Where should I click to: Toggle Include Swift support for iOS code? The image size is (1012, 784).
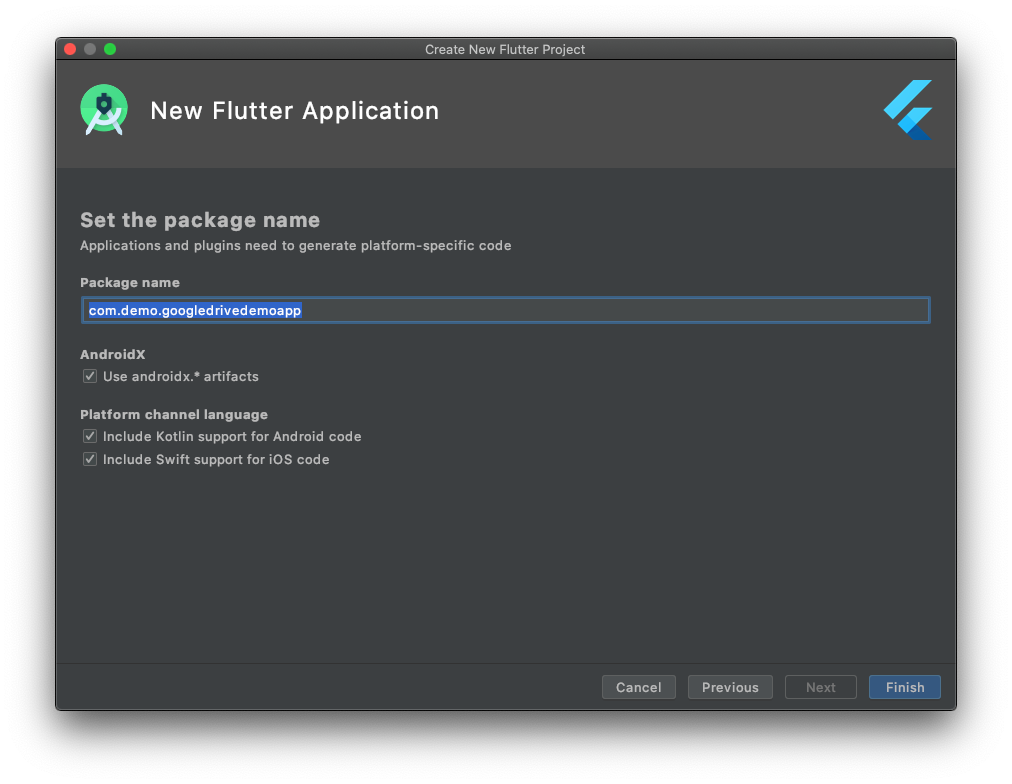coord(90,459)
